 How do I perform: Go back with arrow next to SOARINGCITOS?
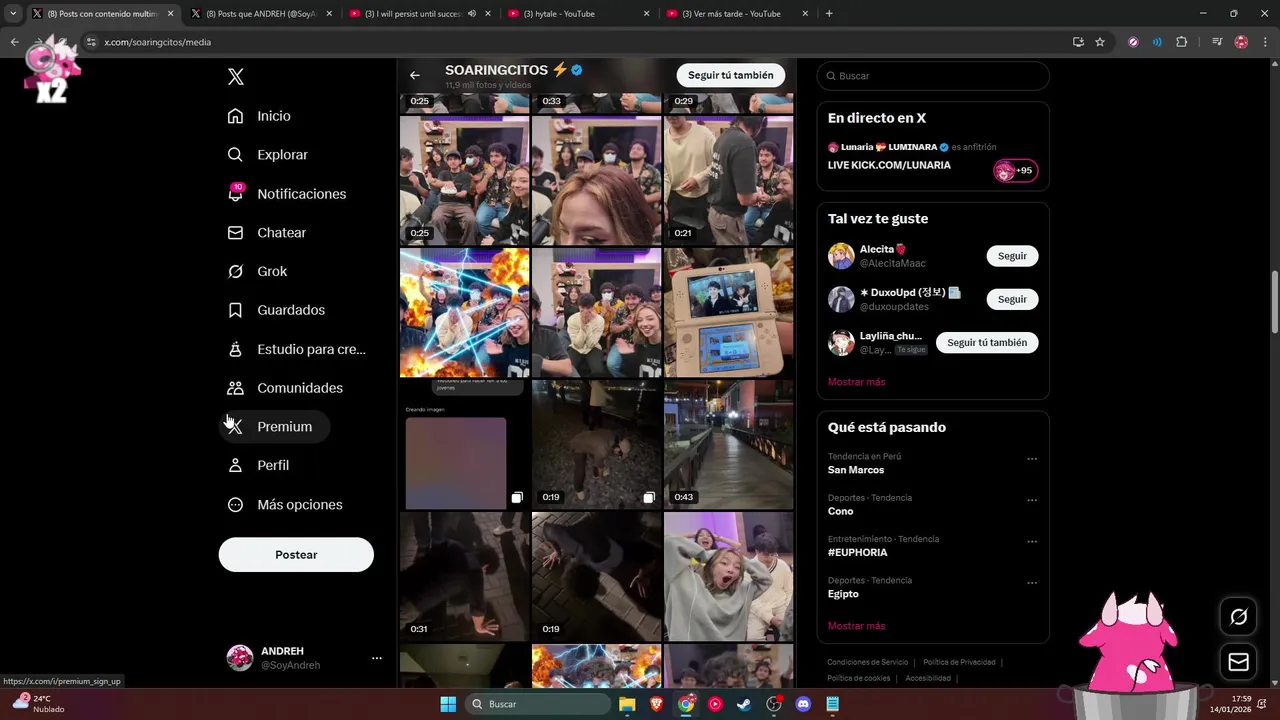pyautogui.click(x=415, y=75)
